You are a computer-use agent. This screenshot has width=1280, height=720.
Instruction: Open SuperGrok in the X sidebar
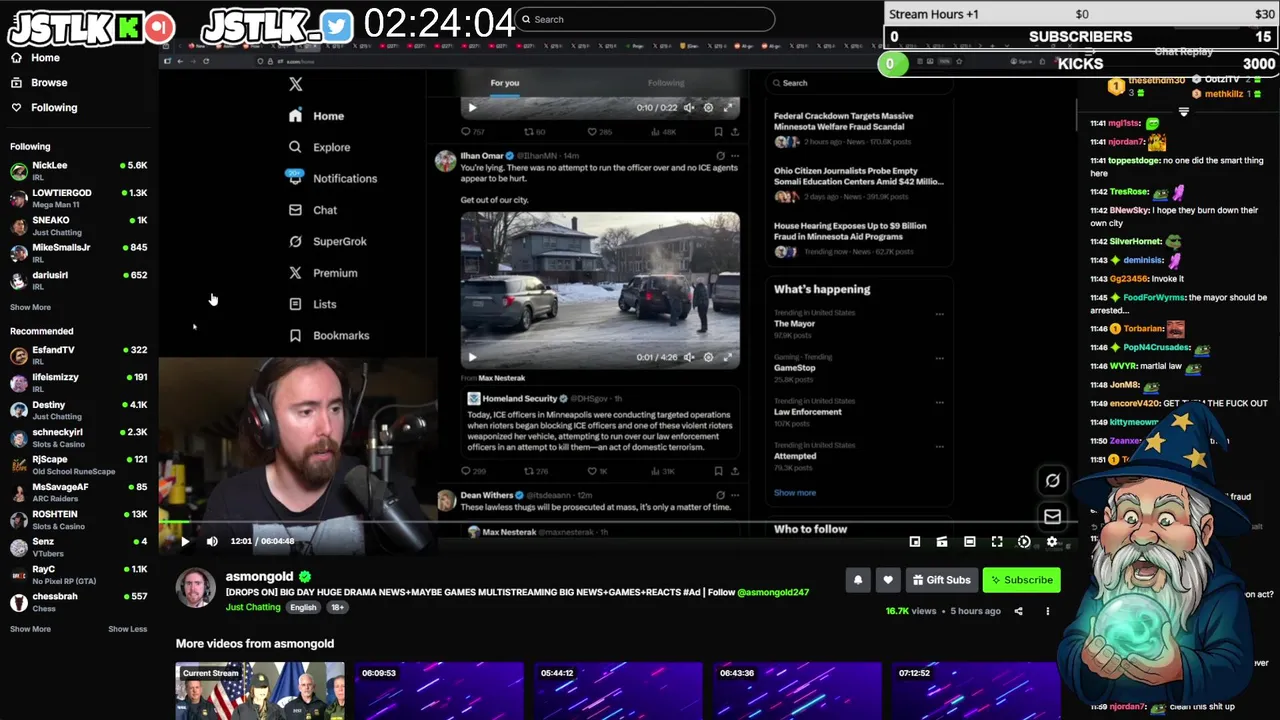[x=328, y=241]
